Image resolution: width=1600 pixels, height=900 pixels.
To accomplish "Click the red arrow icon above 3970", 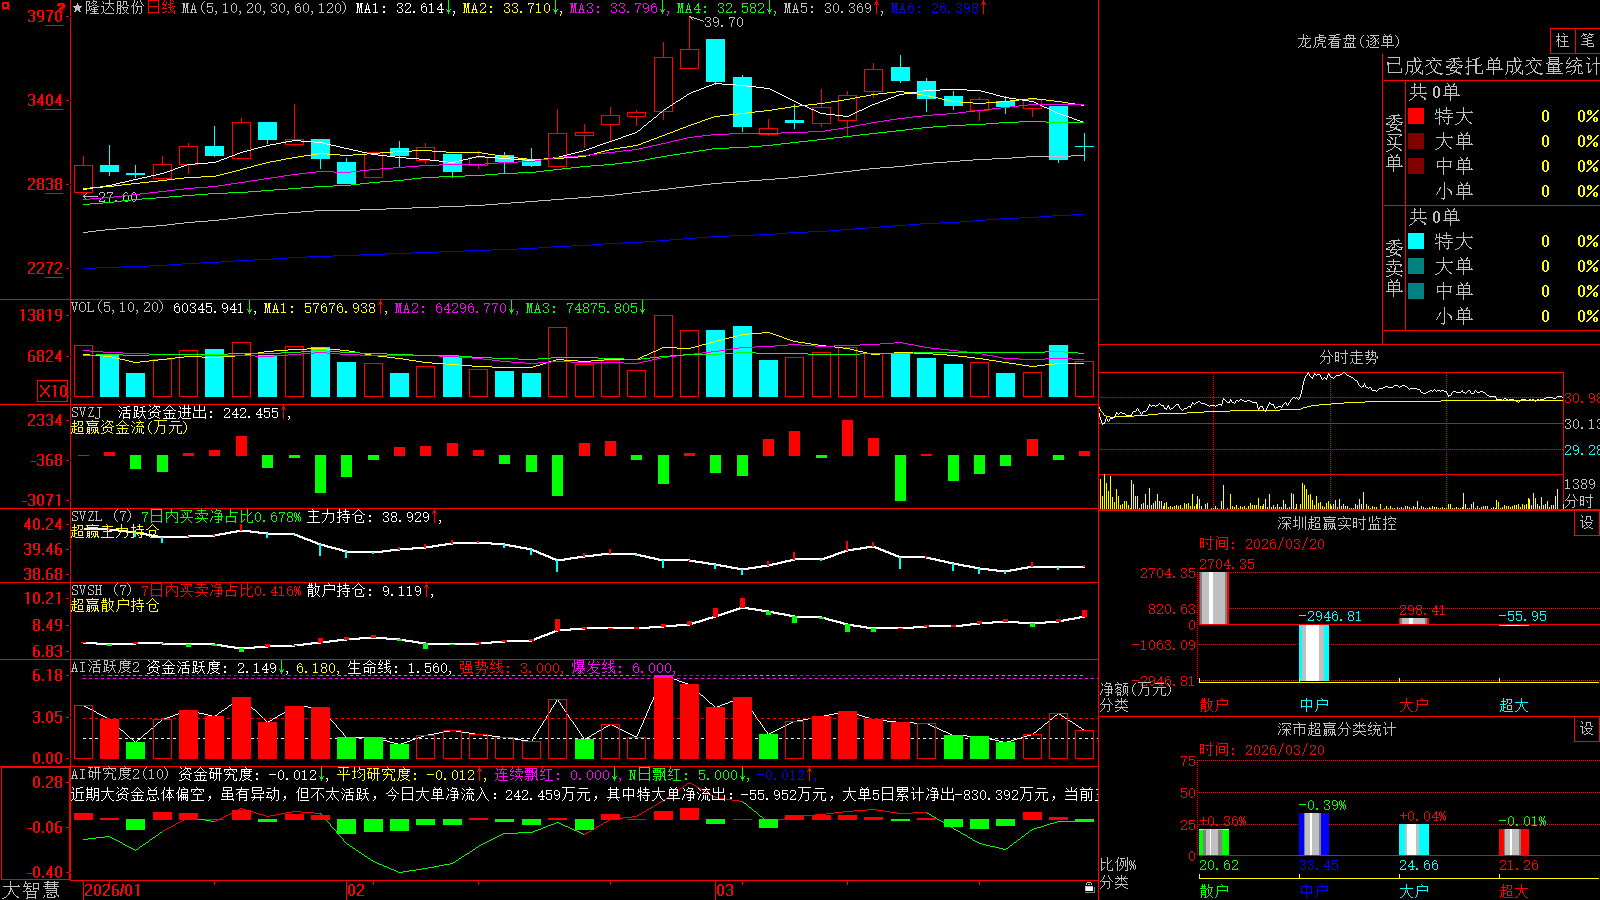I will point(62,7).
